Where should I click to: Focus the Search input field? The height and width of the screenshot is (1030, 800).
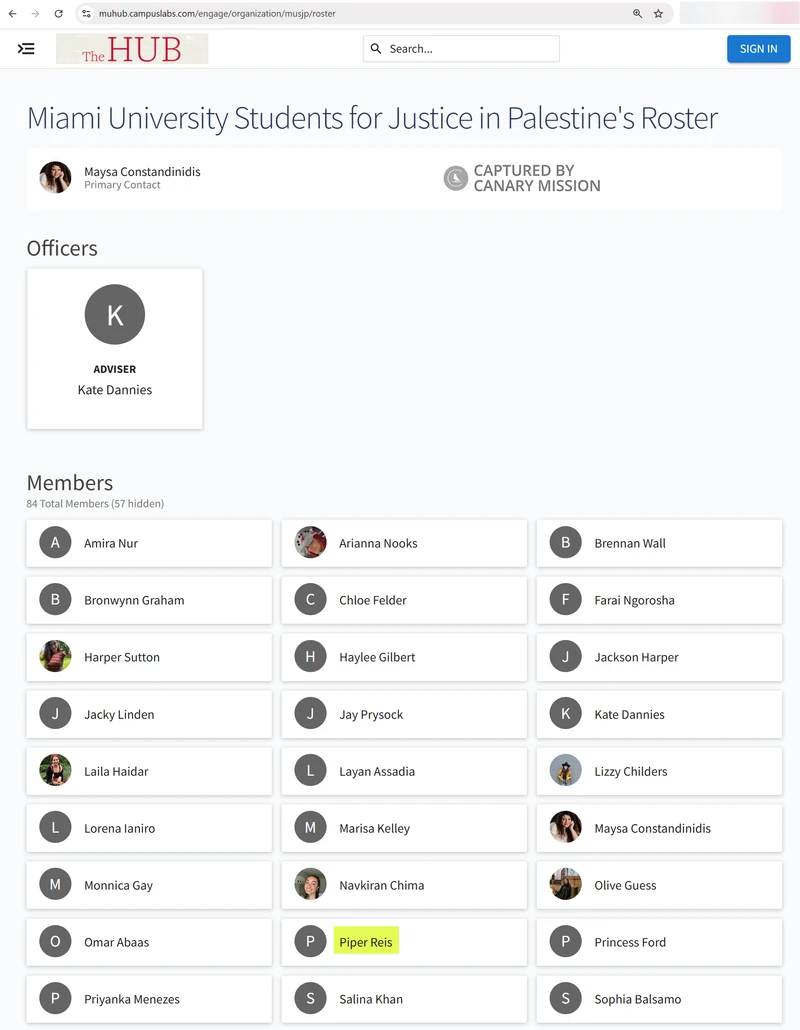point(461,49)
